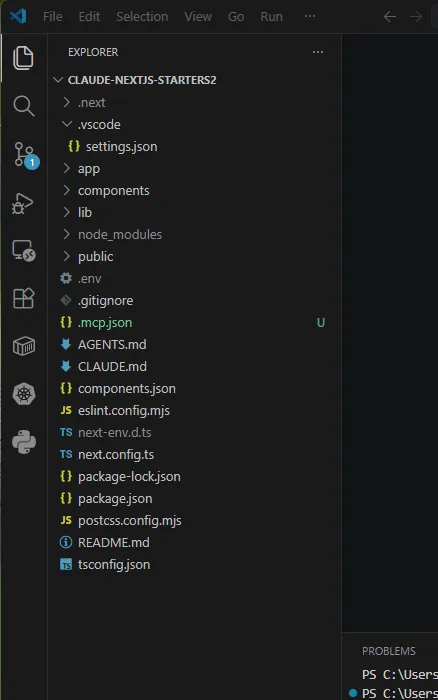Open Source Control view with badge

point(25,155)
